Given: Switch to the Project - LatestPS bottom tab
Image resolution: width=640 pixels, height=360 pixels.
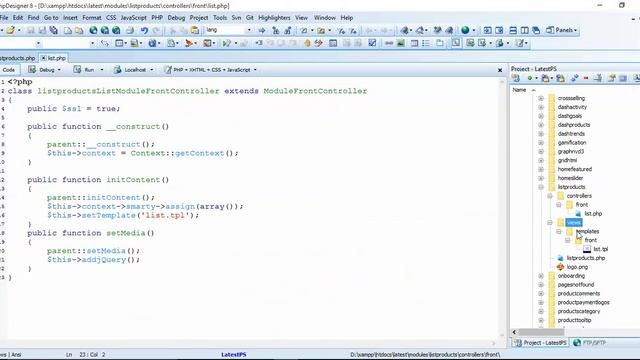Looking at the screenshot, I should (540, 343).
